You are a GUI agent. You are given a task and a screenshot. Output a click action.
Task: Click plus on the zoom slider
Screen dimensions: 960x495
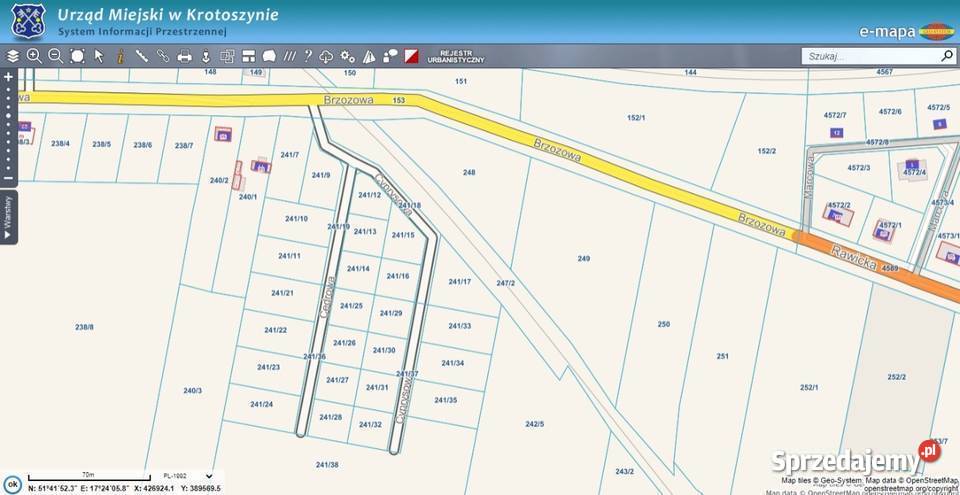[x=8, y=76]
